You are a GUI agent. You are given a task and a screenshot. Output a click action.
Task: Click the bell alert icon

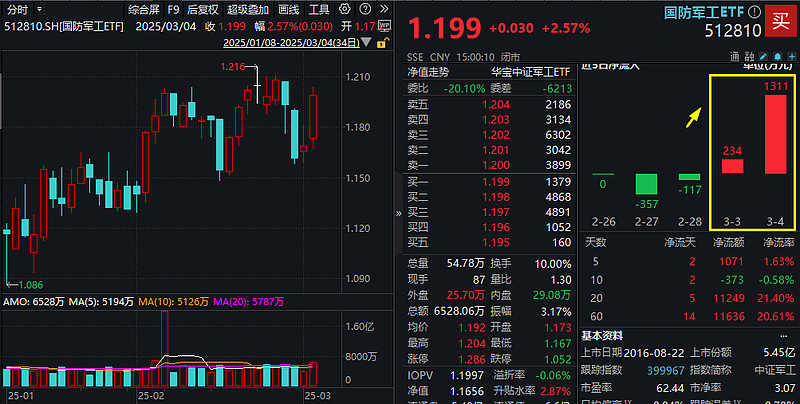click(778, 57)
